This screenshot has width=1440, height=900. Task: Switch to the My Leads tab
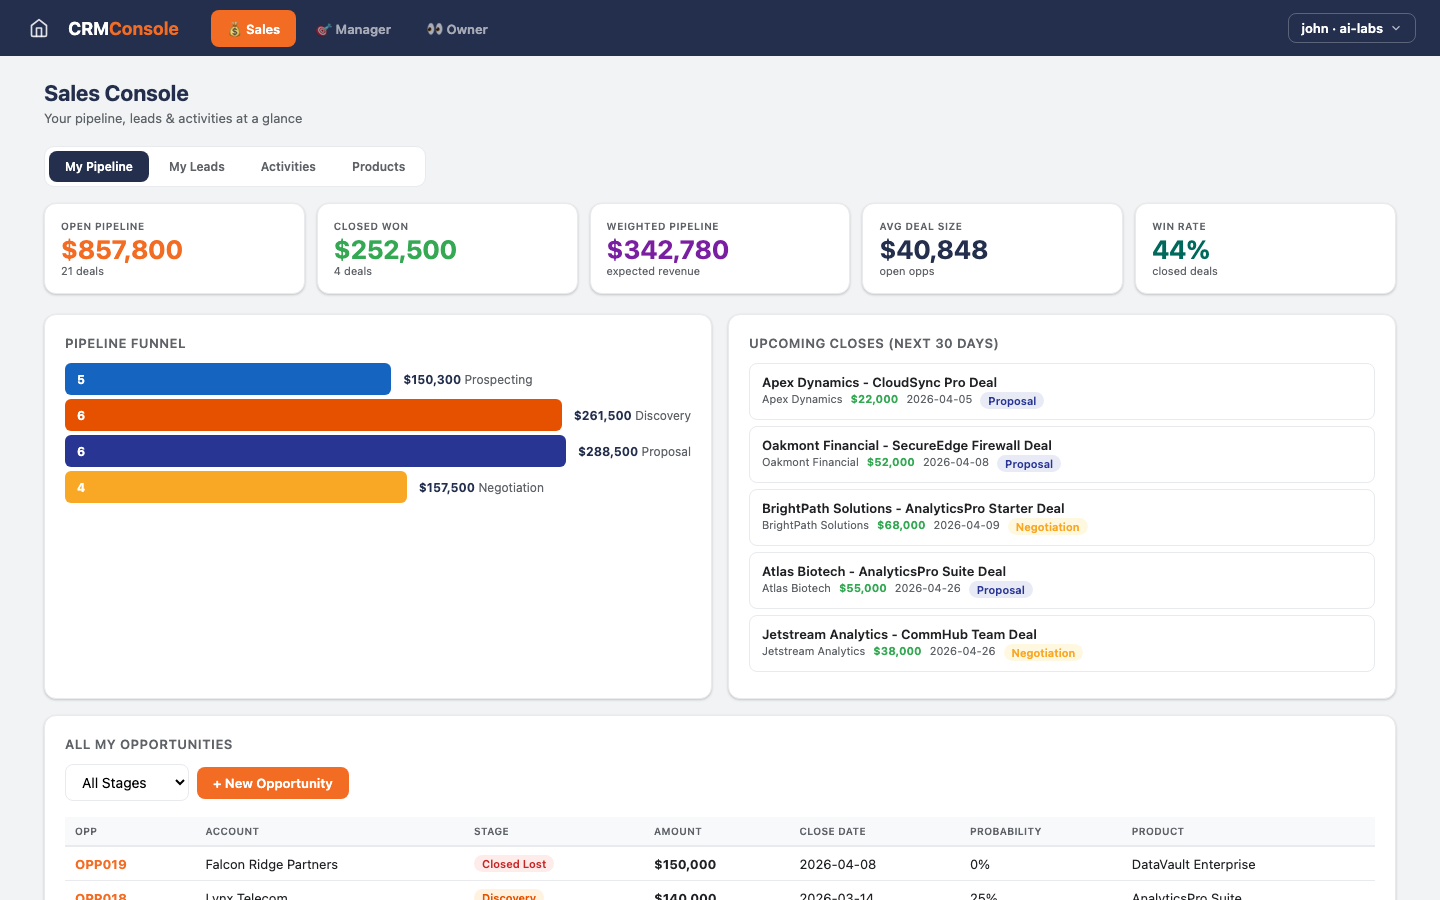coord(196,166)
